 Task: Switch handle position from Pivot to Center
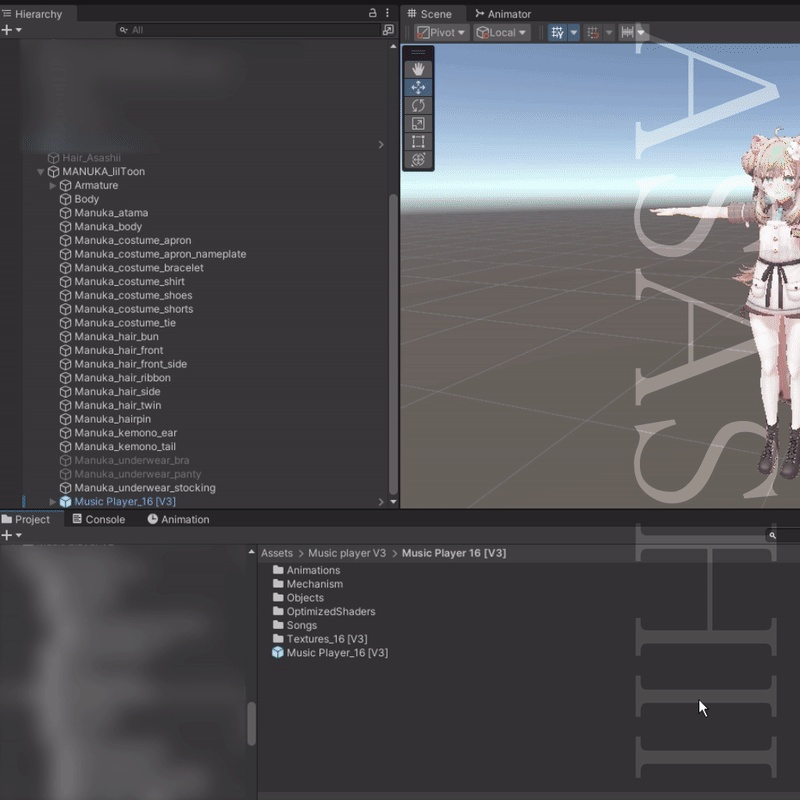(x=440, y=33)
